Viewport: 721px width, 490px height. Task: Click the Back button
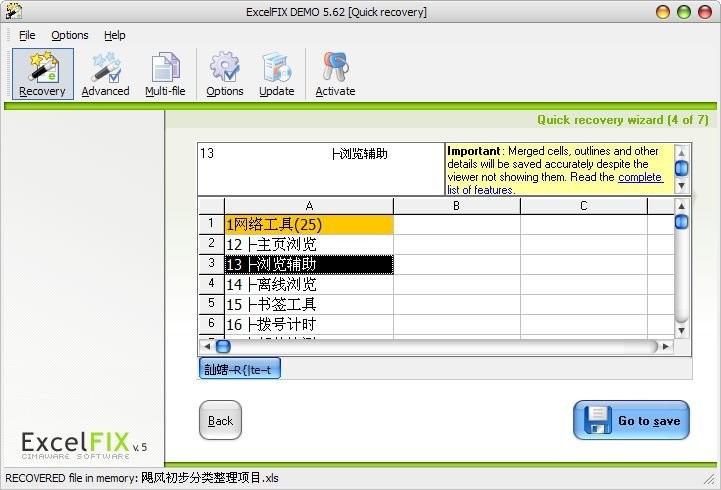(220, 420)
